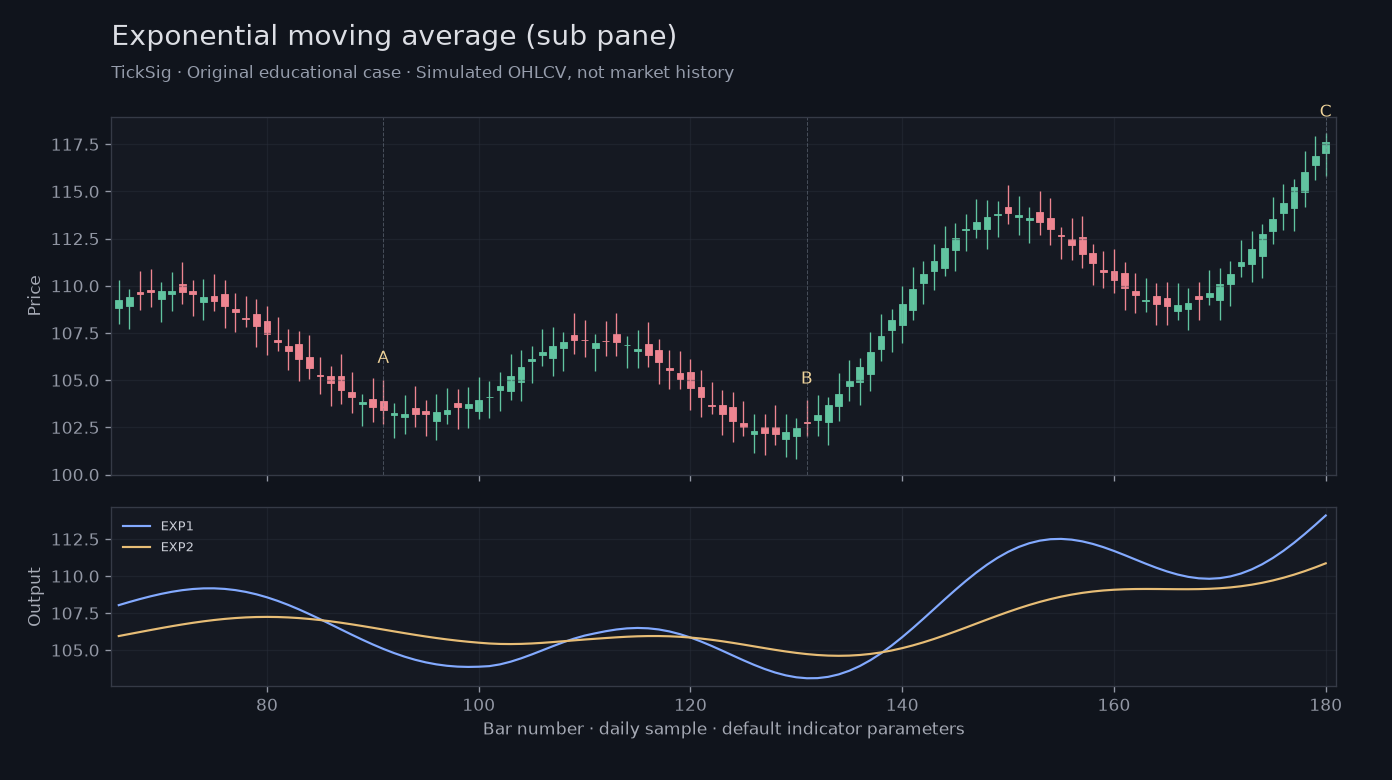Click the 105.0 tick label in the Output pane
The image size is (1392, 780).
75,651
